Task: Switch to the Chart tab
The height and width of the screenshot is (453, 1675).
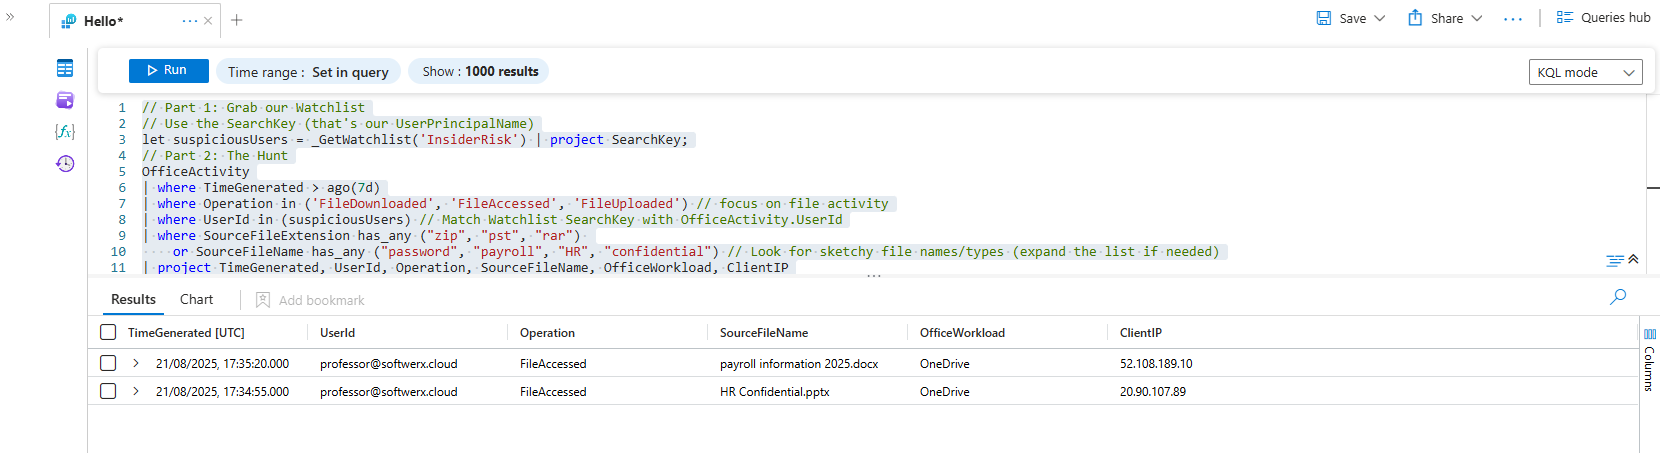Action: point(196,299)
